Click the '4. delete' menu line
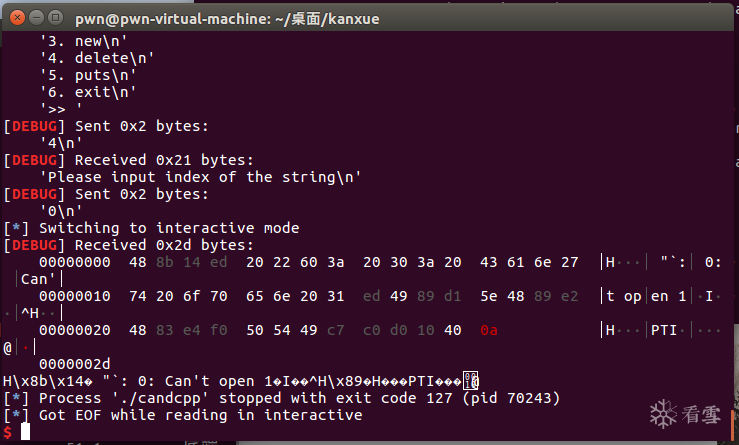 tap(97, 58)
